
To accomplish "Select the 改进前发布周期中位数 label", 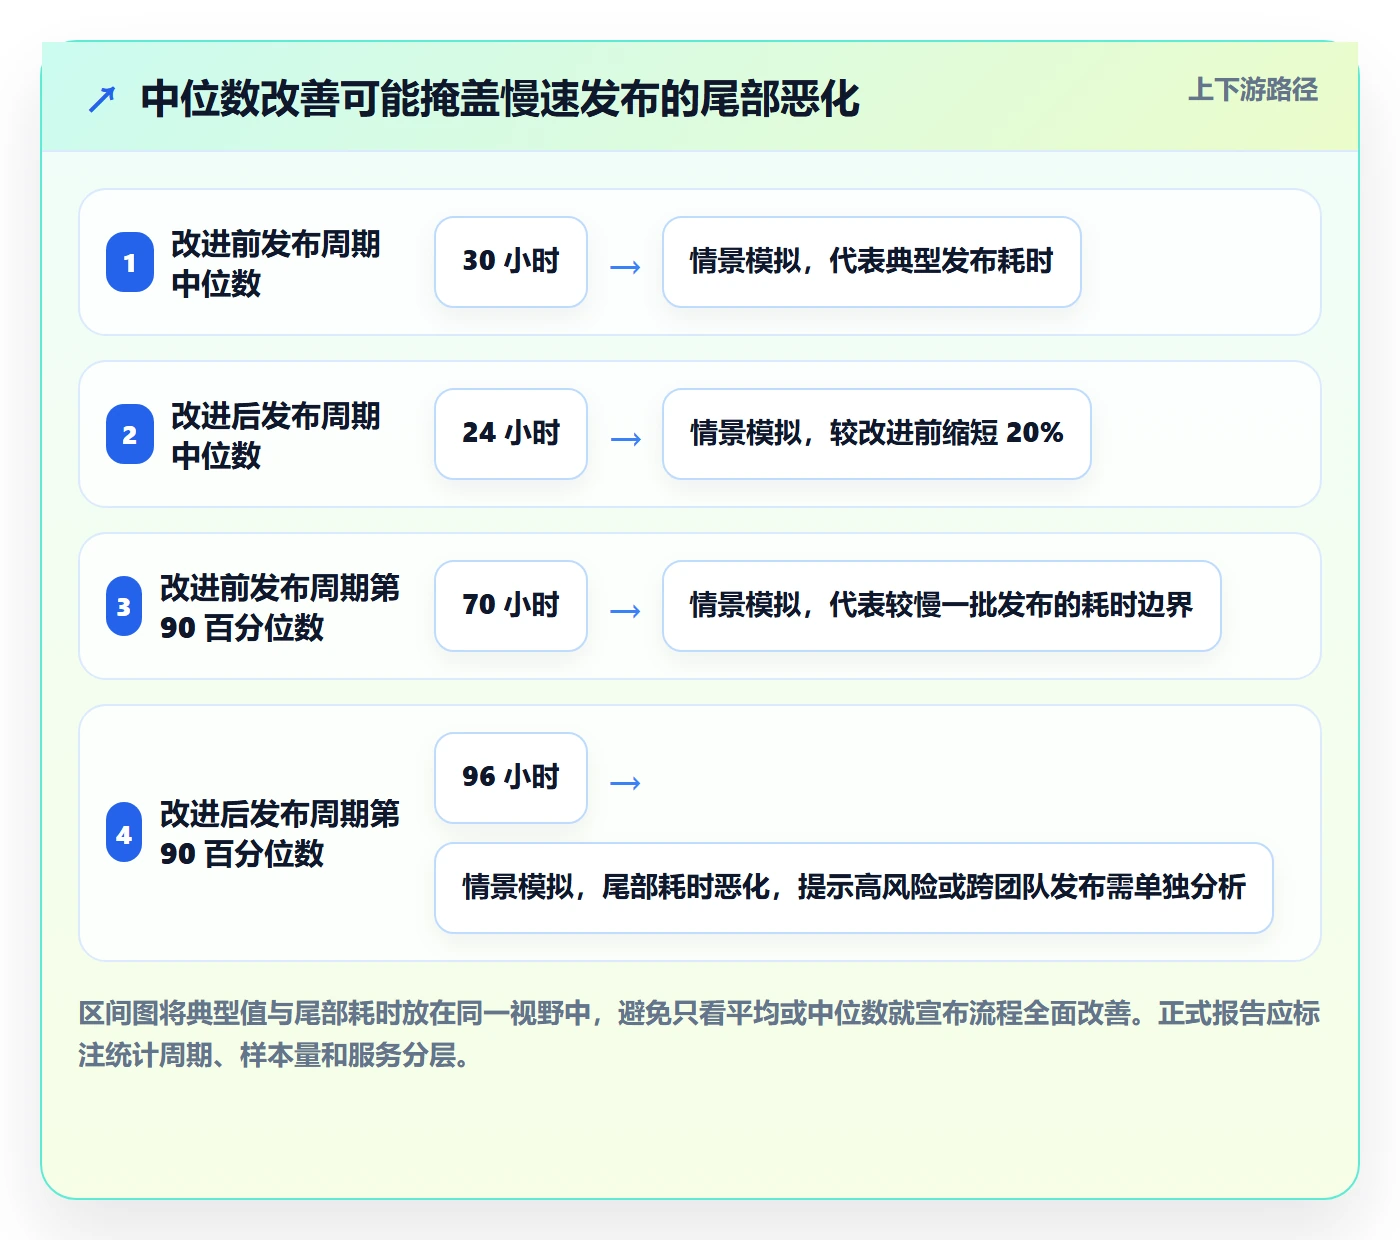I will click(x=276, y=263).
